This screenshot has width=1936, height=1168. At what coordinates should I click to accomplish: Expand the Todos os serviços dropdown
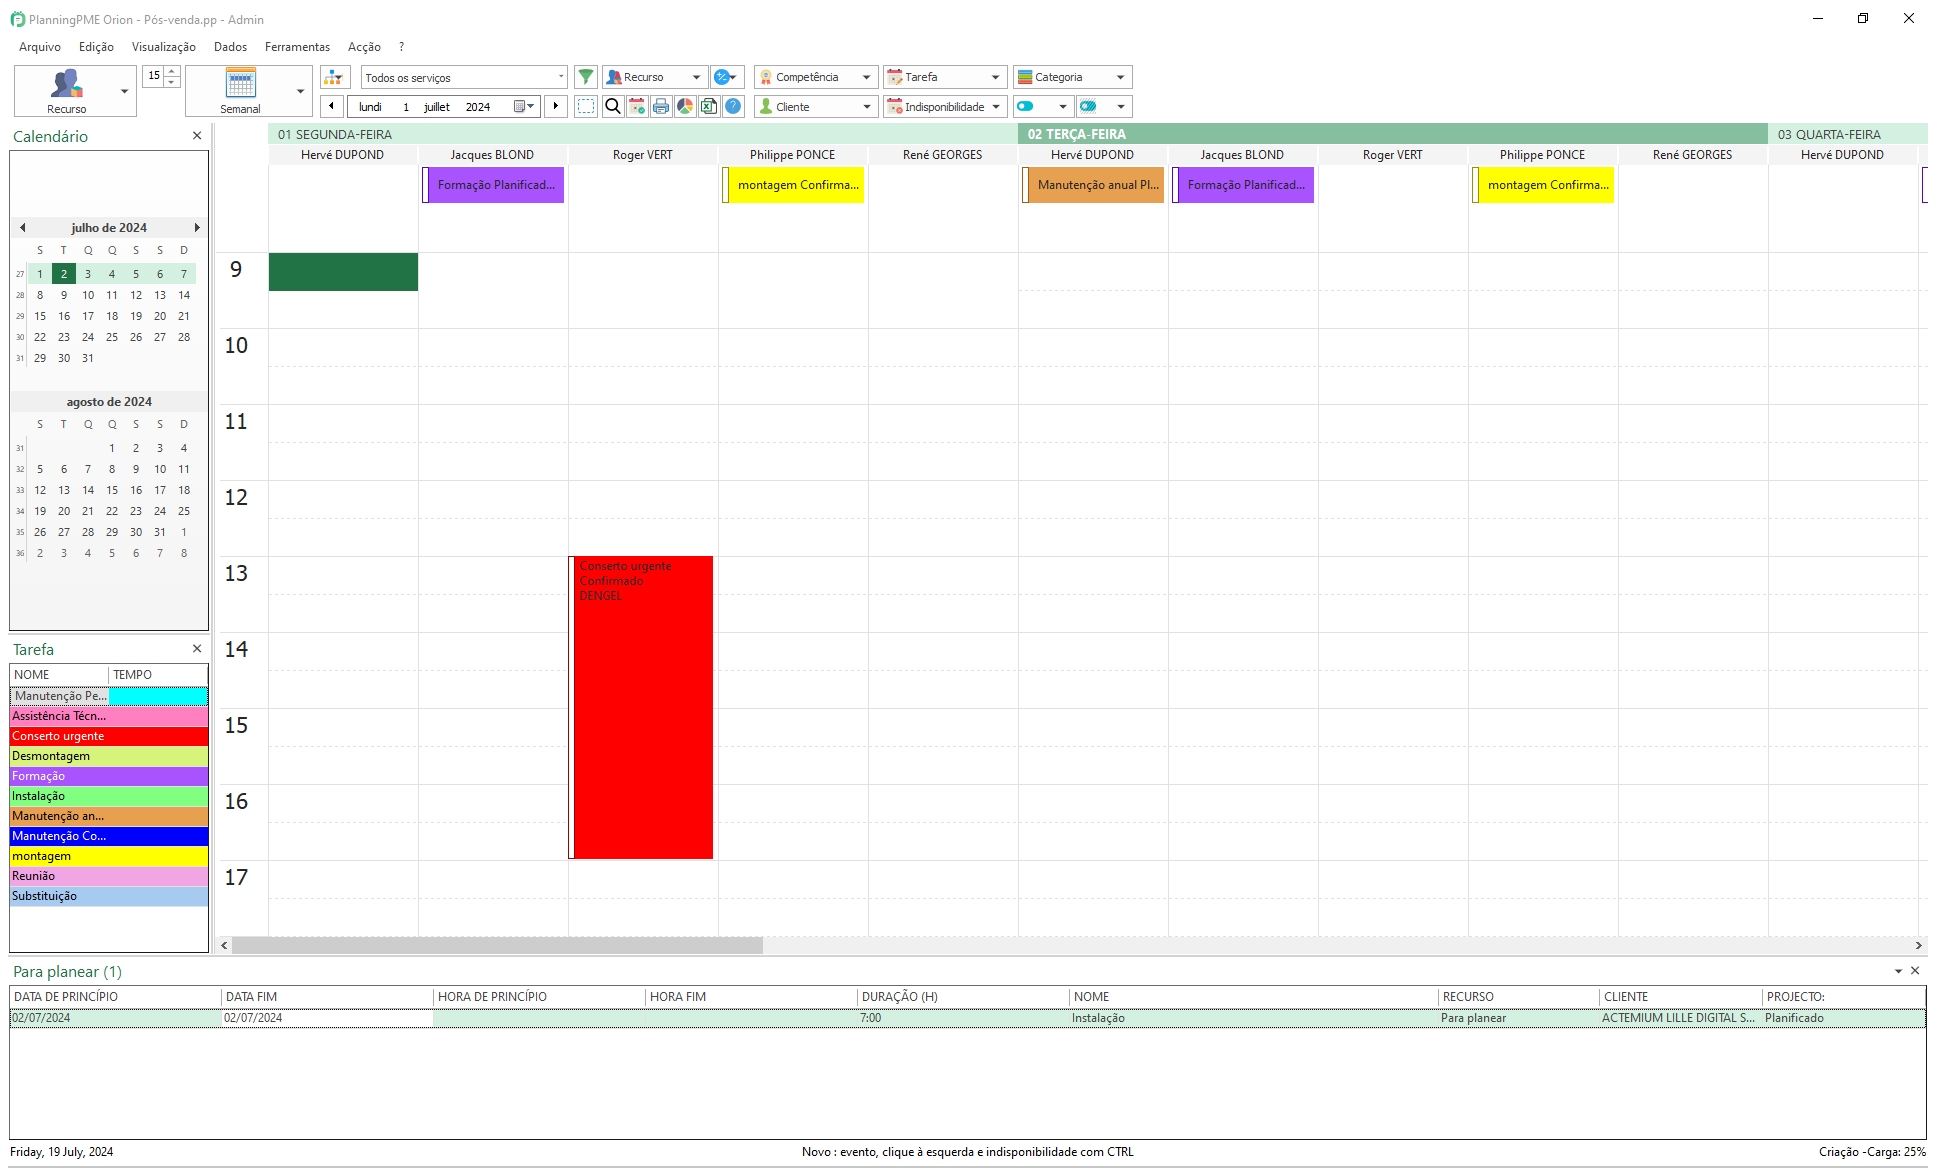(559, 76)
